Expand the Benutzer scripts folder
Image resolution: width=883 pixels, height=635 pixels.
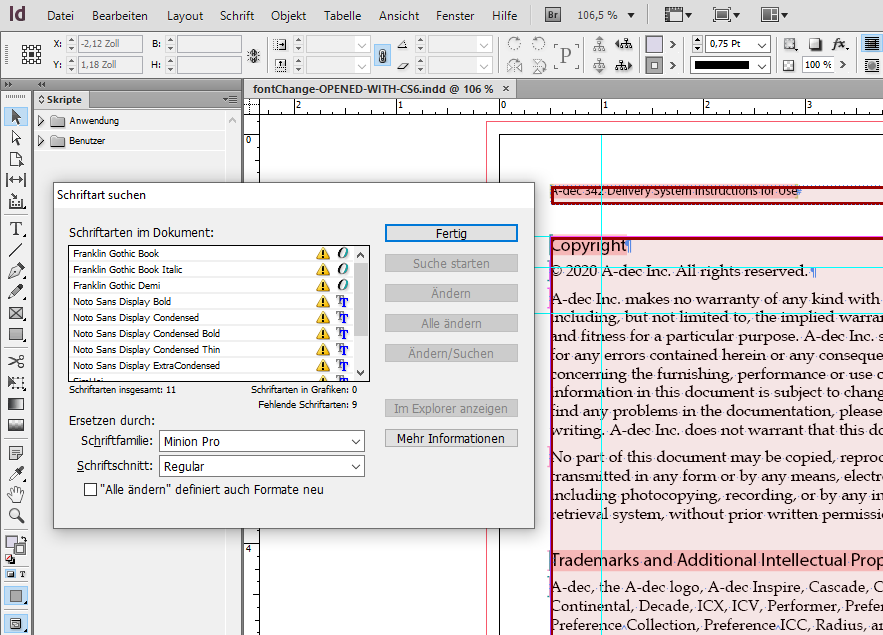pos(41,141)
